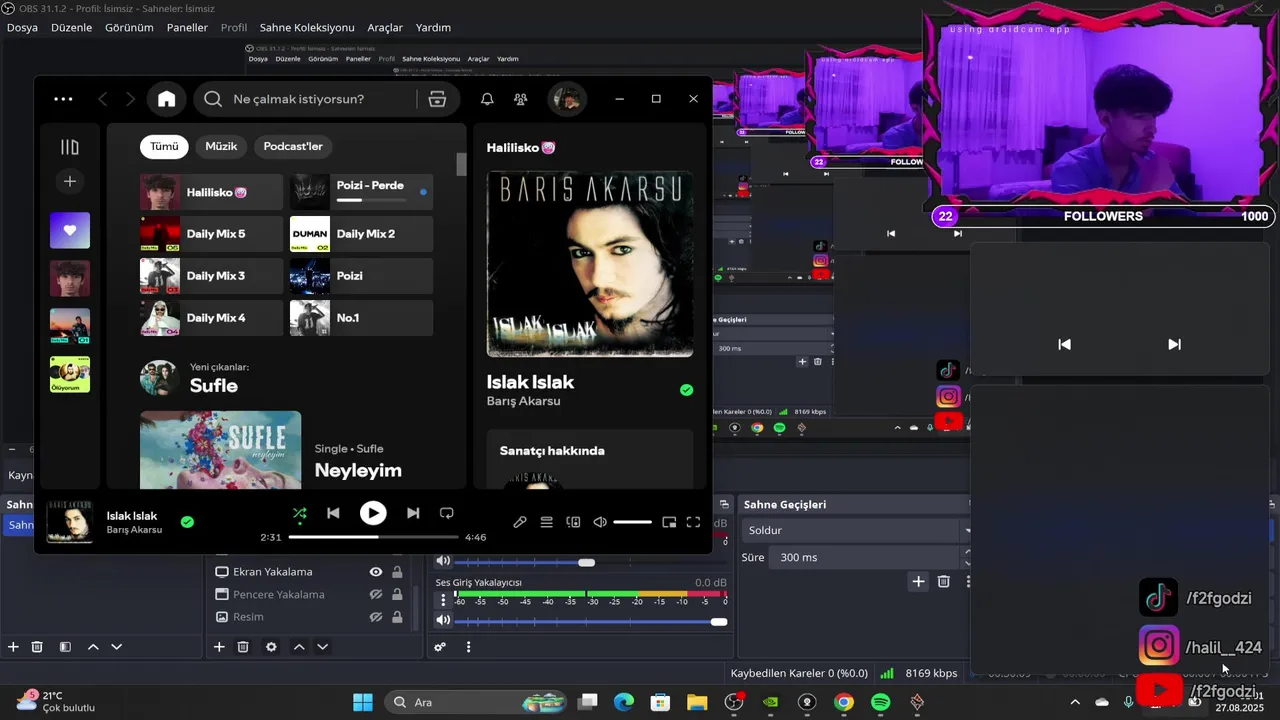Image resolution: width=1280 pixels, height=720 pixels.
Task: Open Spotify friend activity icon
Action: point(521,99)
